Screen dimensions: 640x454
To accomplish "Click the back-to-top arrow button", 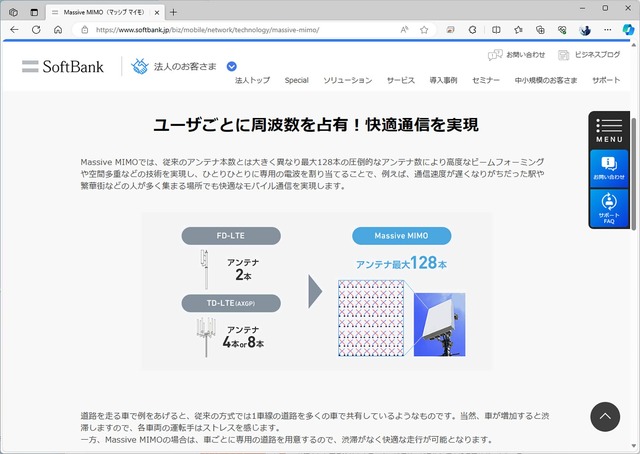I will pos(605,416).
